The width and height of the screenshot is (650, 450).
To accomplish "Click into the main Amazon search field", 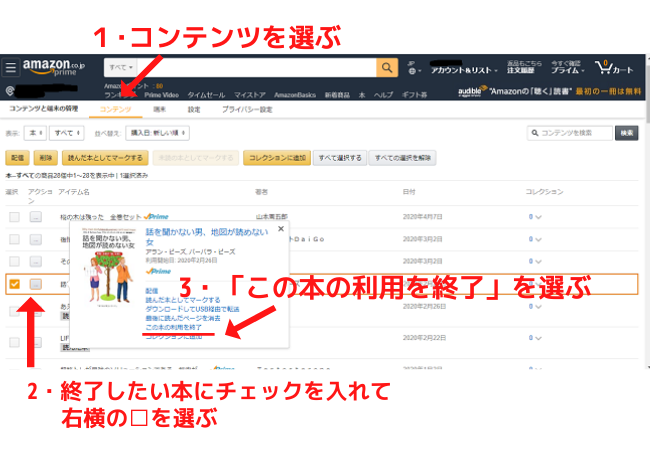I will coord(257,67).
